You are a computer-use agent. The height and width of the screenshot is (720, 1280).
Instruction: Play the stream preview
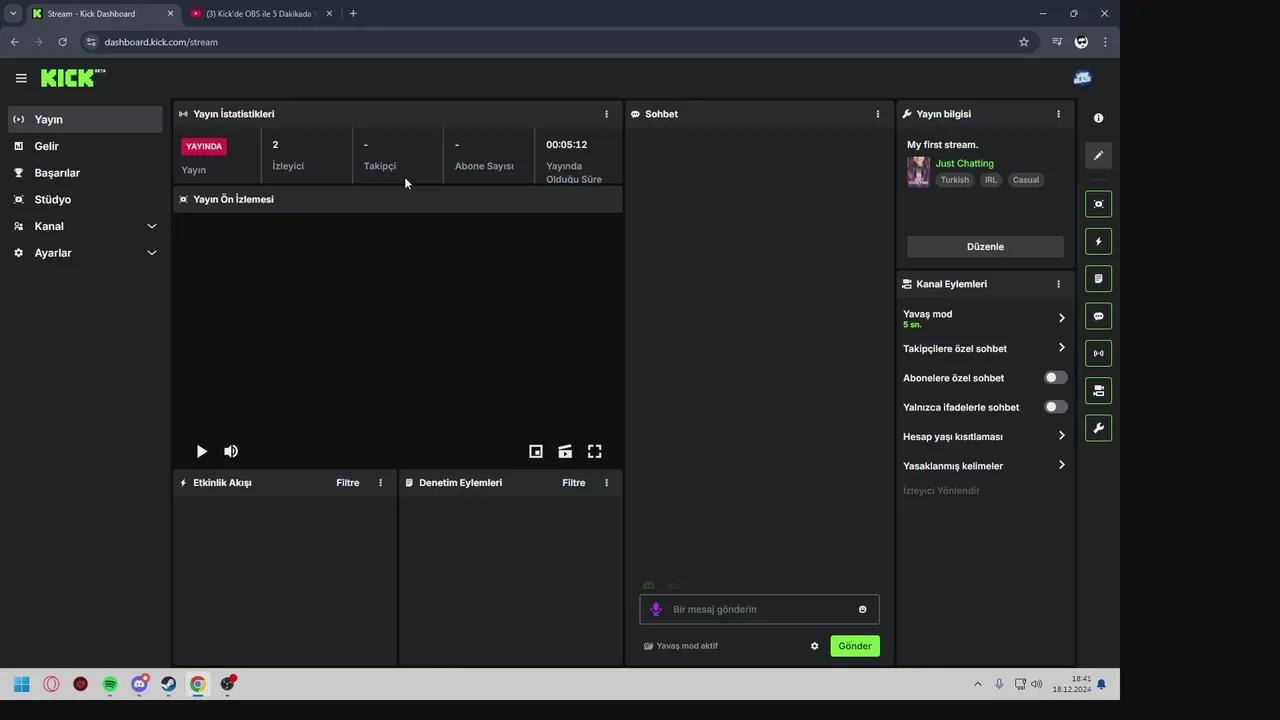(201, 452)
